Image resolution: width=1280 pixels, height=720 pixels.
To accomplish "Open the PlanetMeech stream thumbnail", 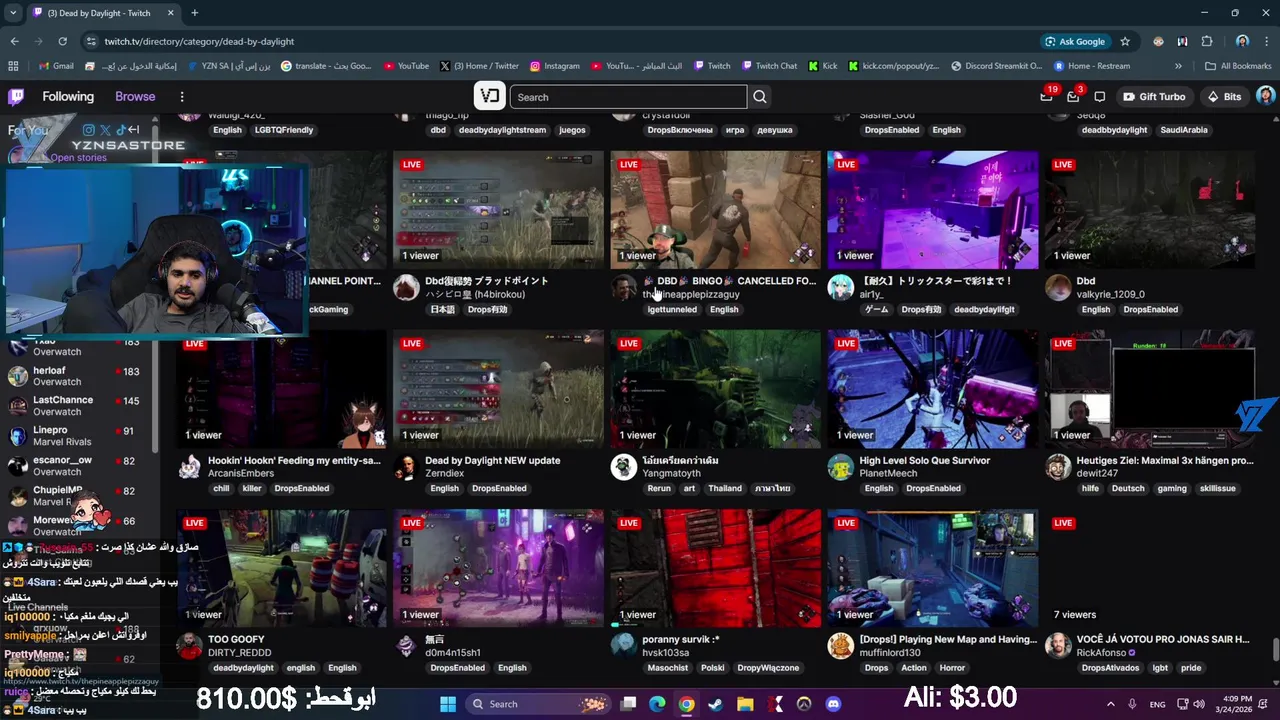I will pyautogui.click(x=933, y=389).
